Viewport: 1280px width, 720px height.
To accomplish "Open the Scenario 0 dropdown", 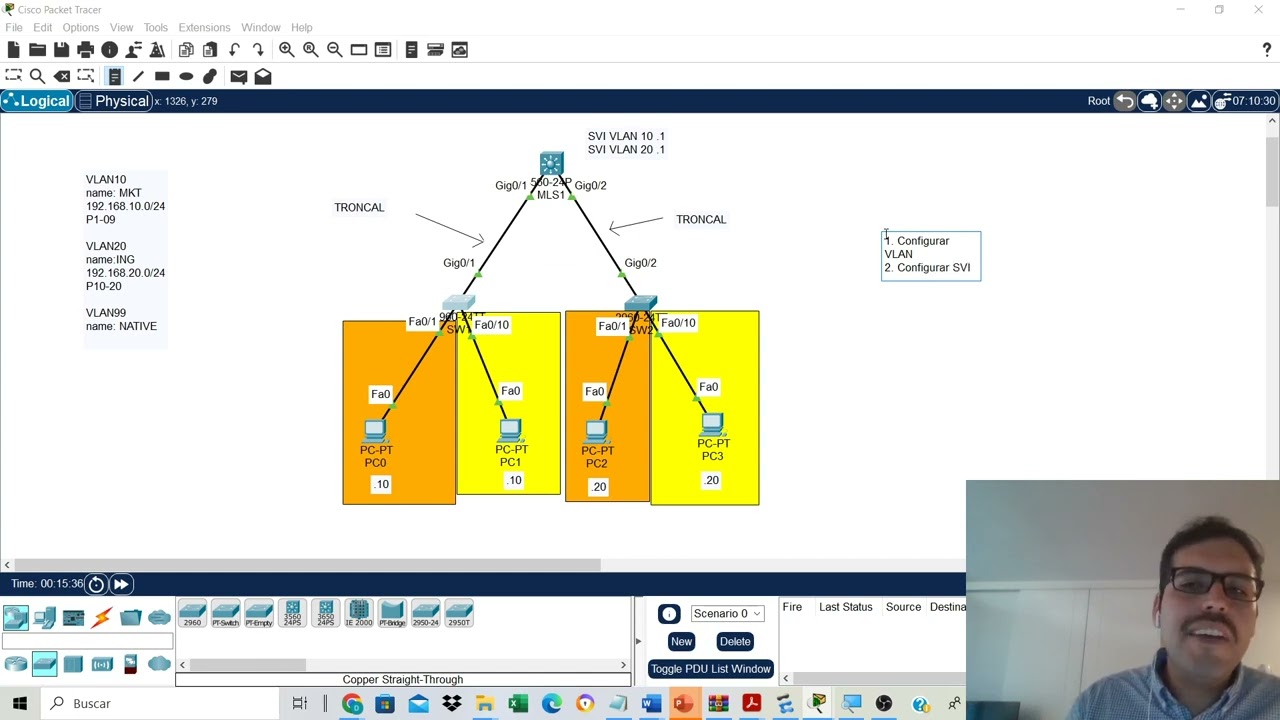I will click(727, 614).
